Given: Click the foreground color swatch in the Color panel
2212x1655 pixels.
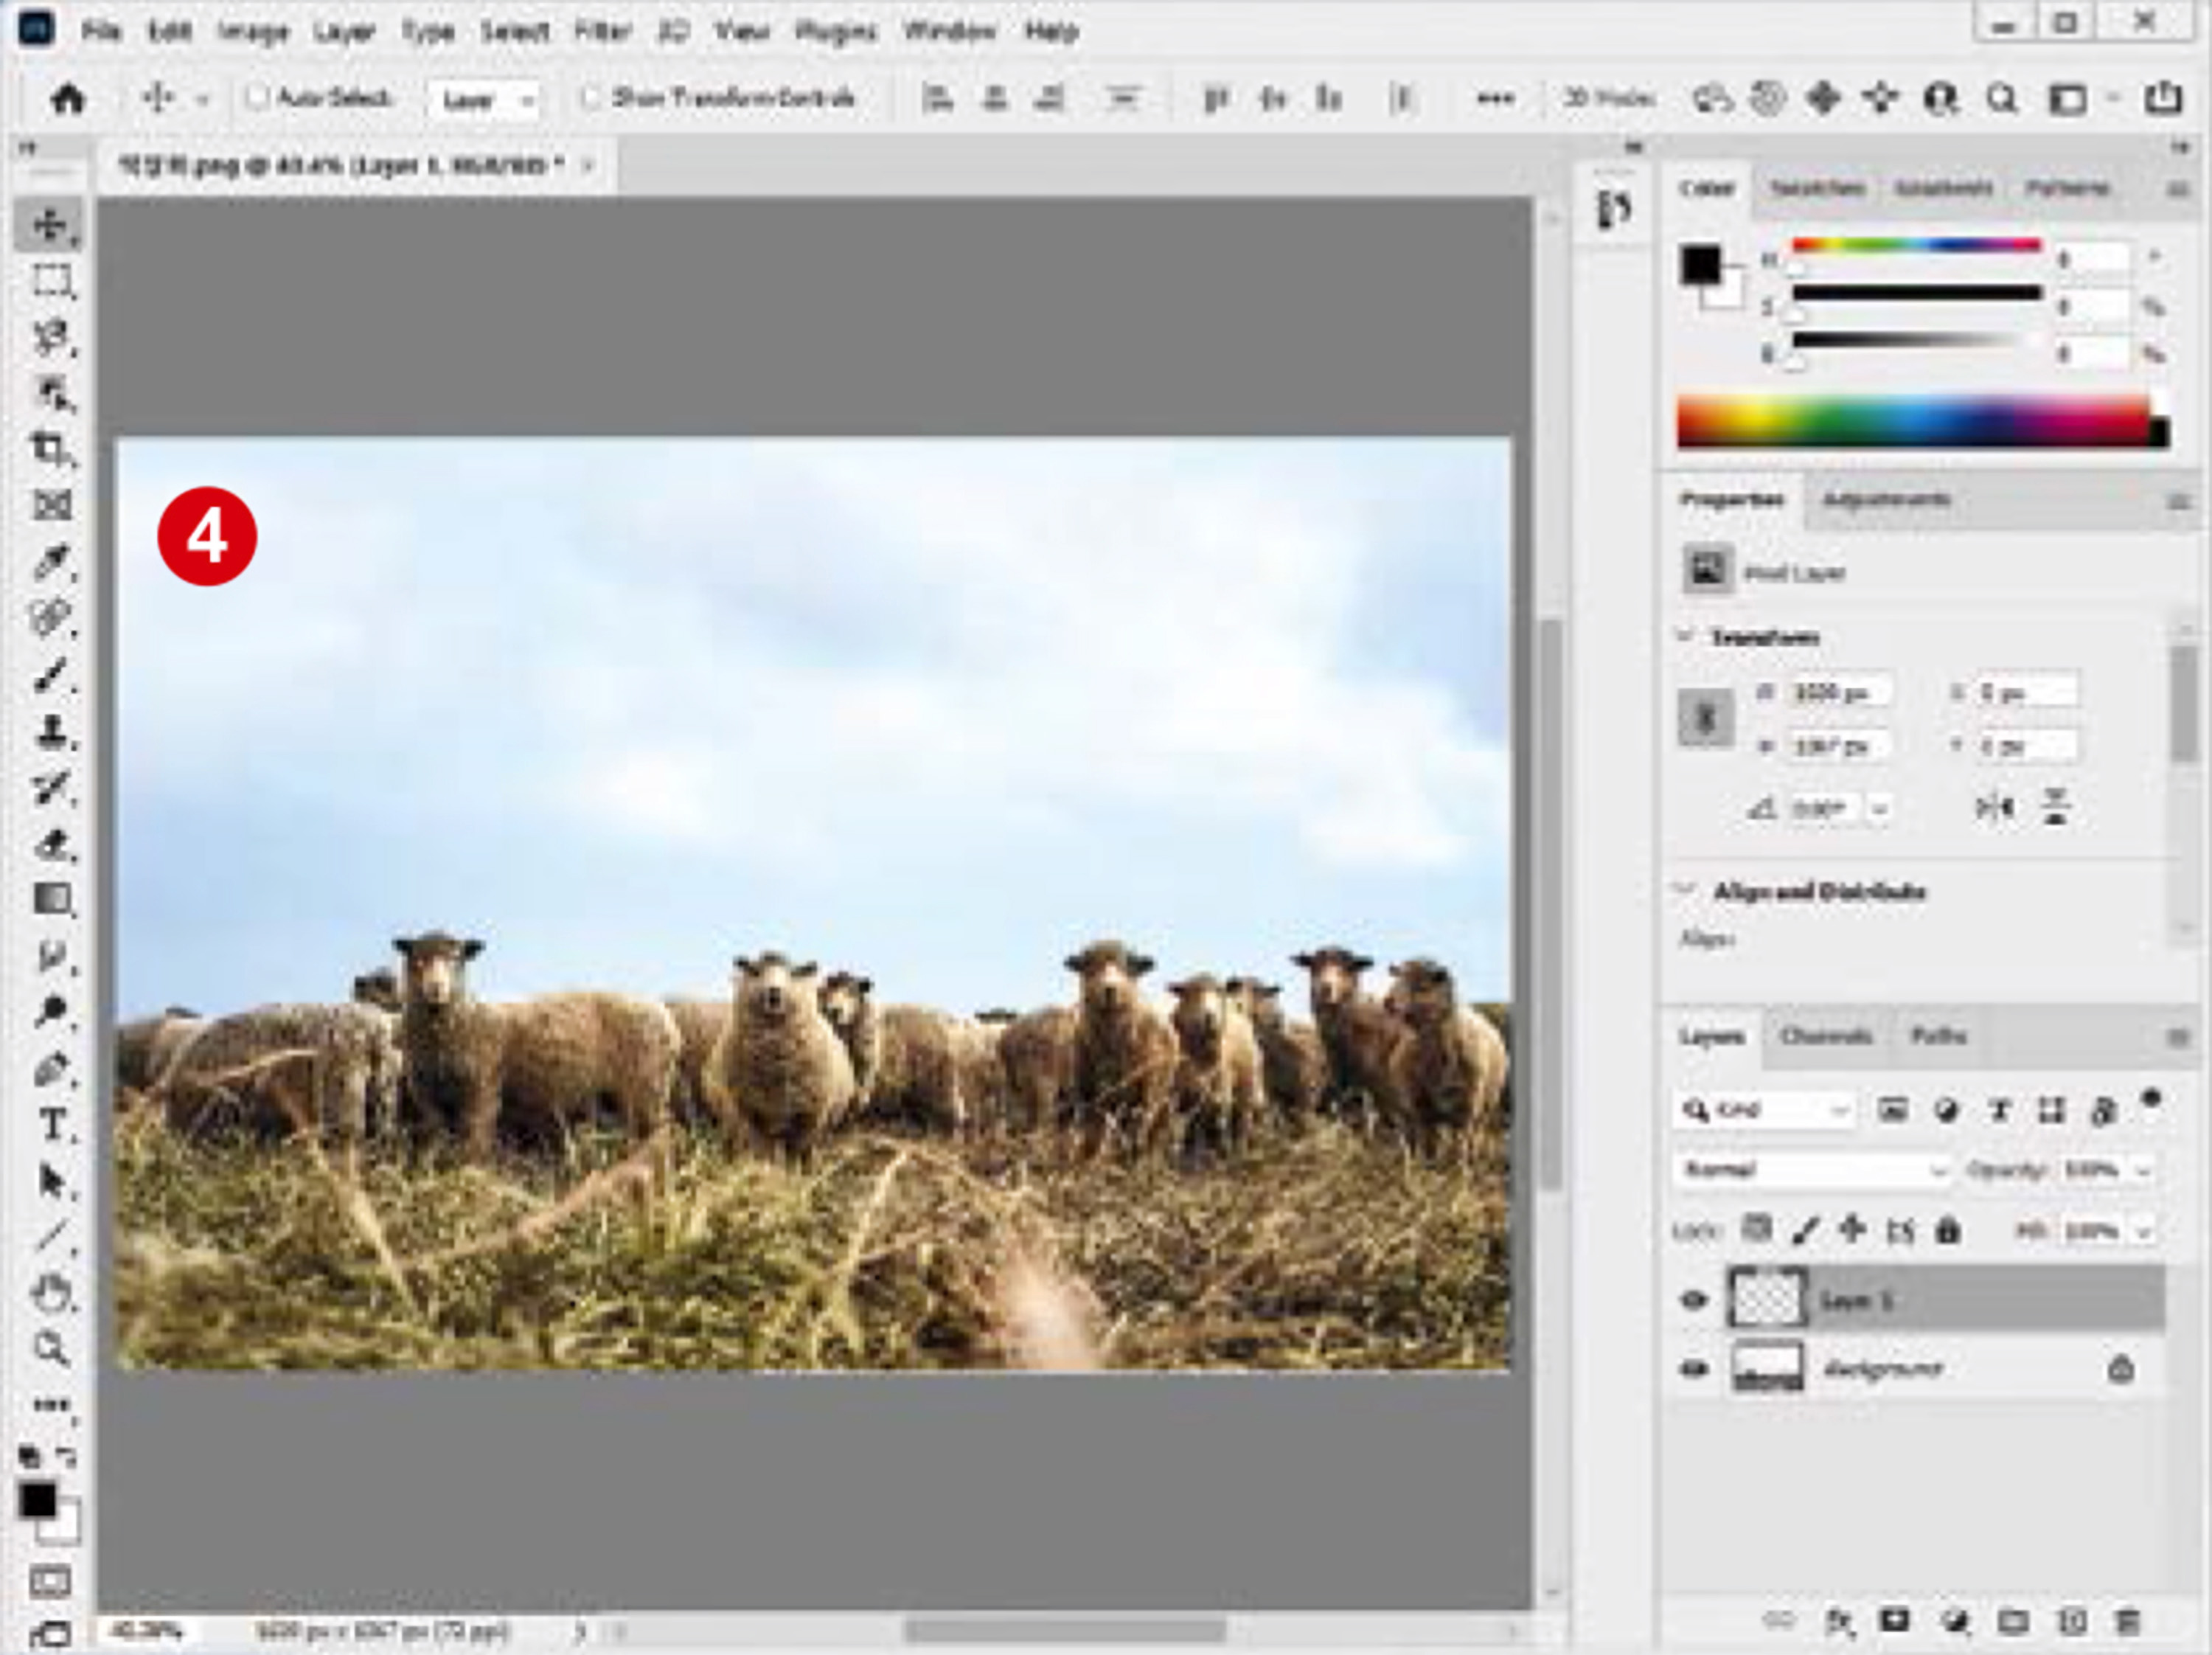Looking at the screenshot, I should 1699,264.
